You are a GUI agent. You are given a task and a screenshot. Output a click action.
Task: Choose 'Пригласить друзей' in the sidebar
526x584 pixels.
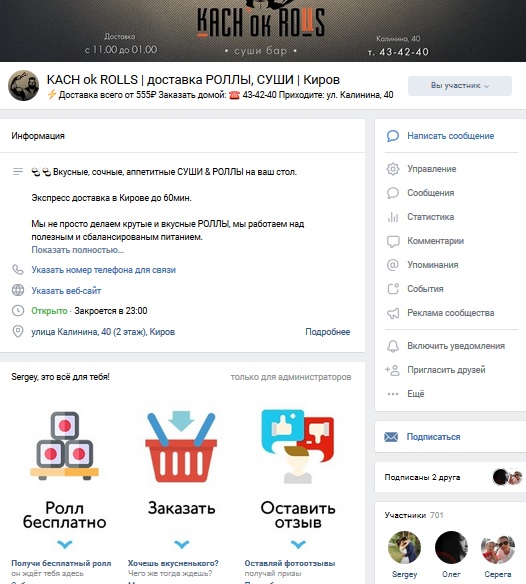click(x=446, y=370)
